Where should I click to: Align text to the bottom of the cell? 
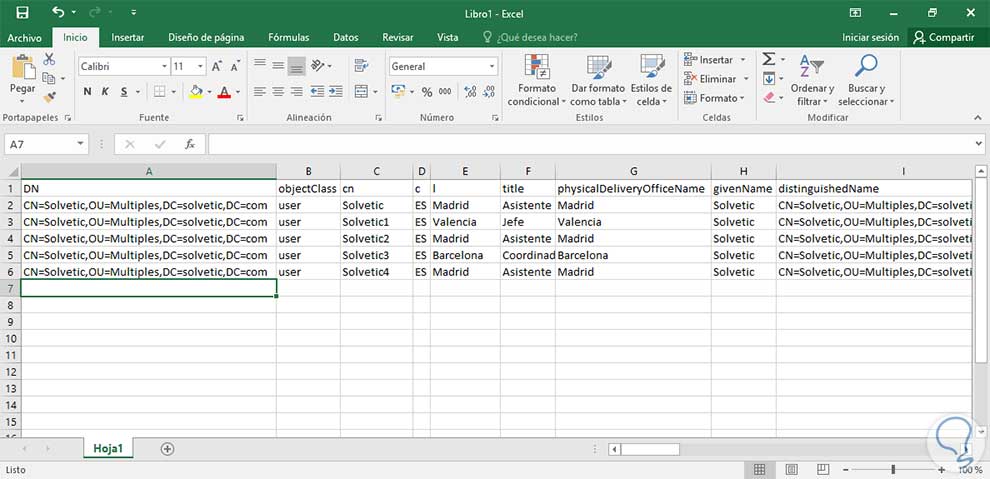pos(297,66)
